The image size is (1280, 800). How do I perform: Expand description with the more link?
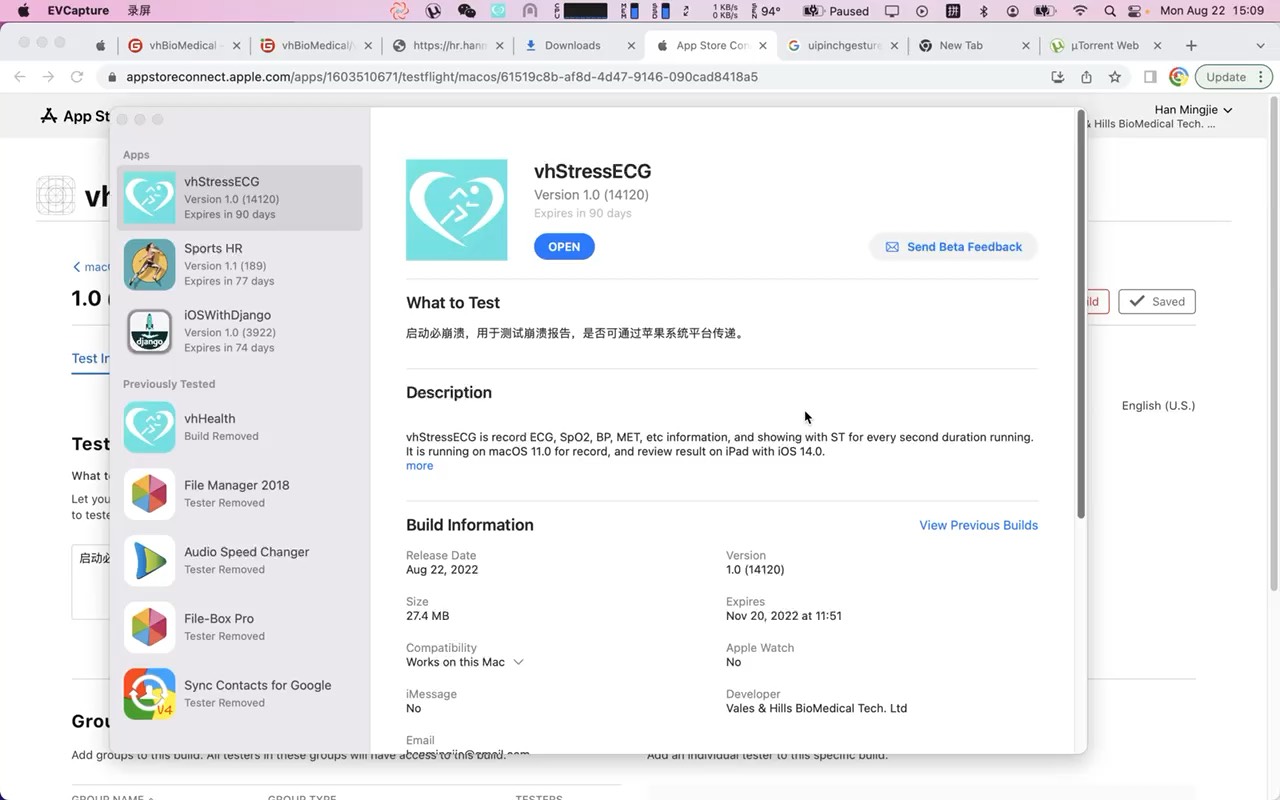(419, 466)
